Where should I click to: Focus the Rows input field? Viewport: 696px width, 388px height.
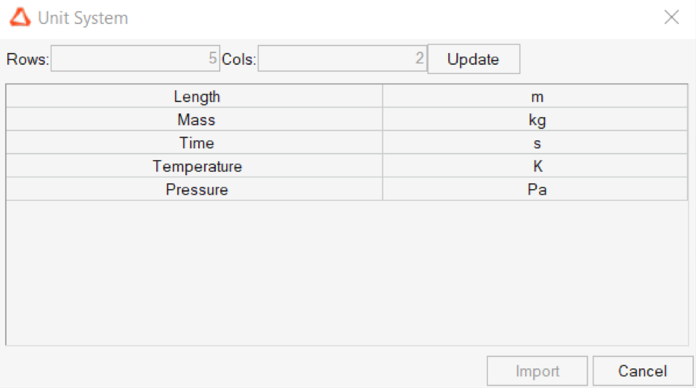point(135,58)
